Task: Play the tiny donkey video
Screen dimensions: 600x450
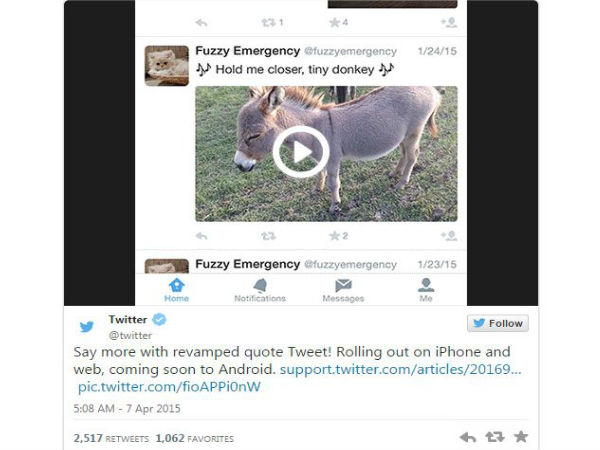Action: tap(301, 152)
